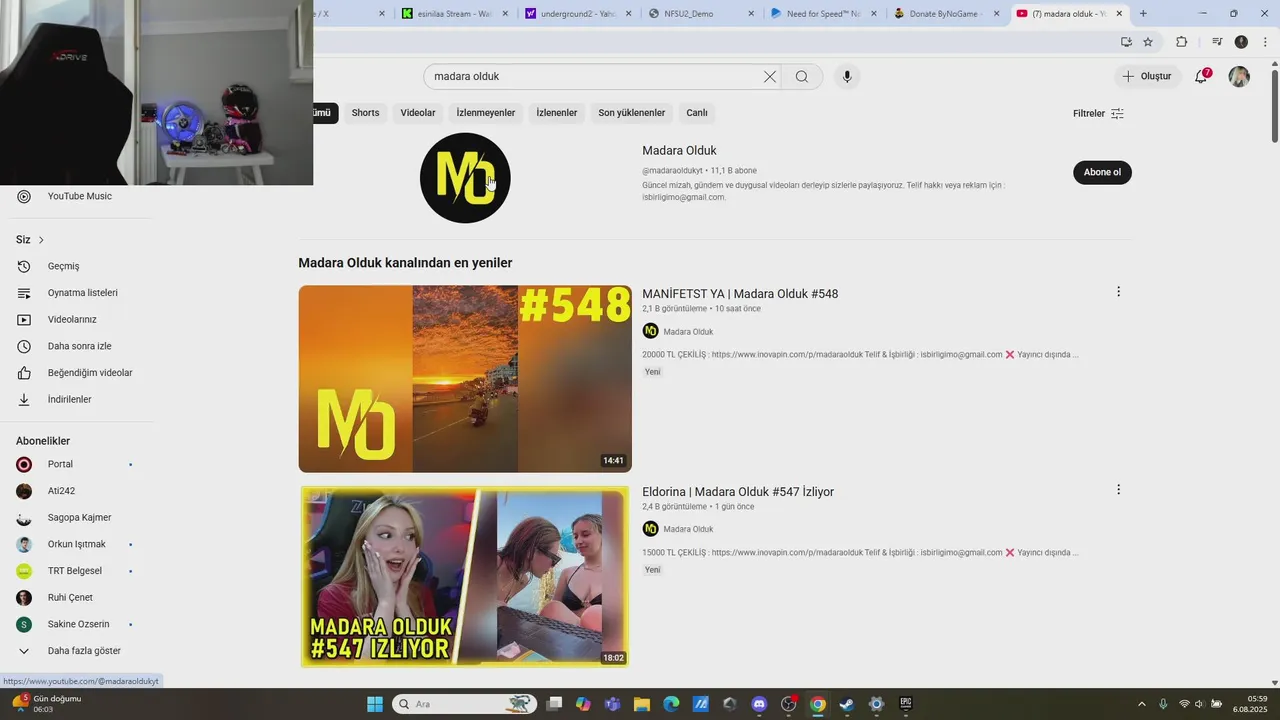Click the magnifier search button
This screenshot has height=720, width=1280.
tap(802, 77)
